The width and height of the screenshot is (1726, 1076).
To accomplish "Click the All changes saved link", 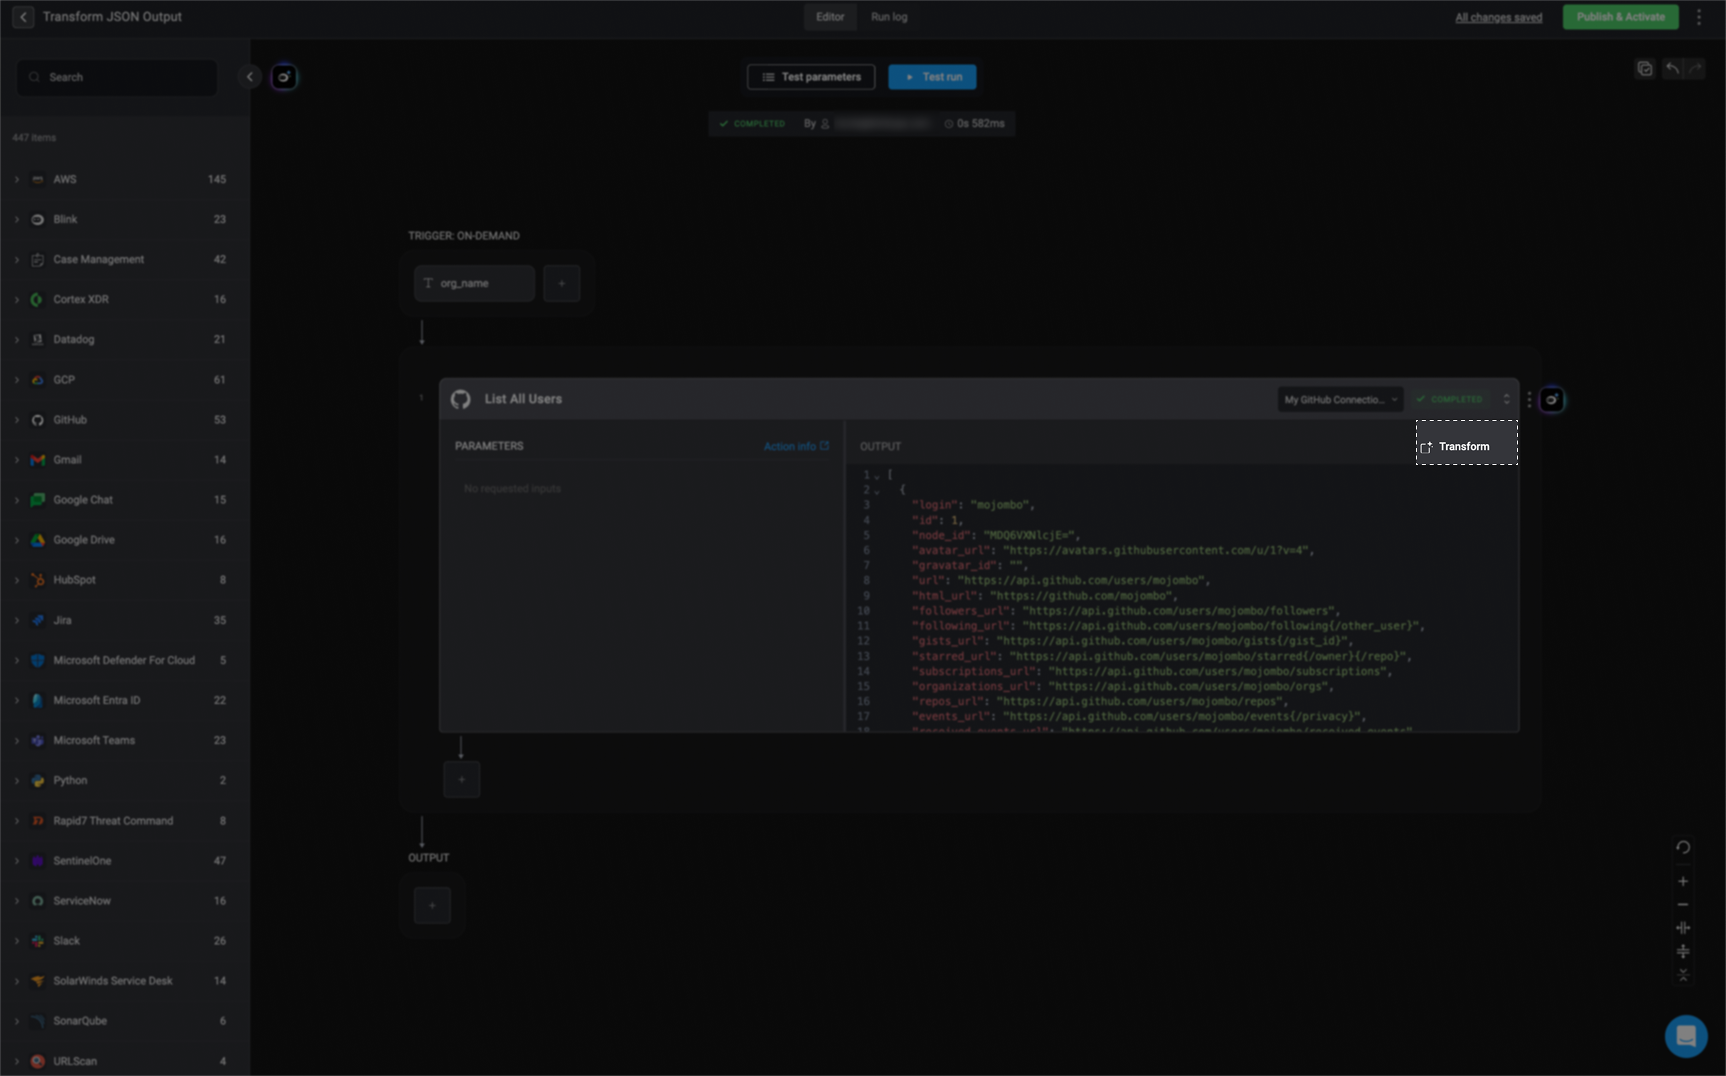I will point(1499,17).
